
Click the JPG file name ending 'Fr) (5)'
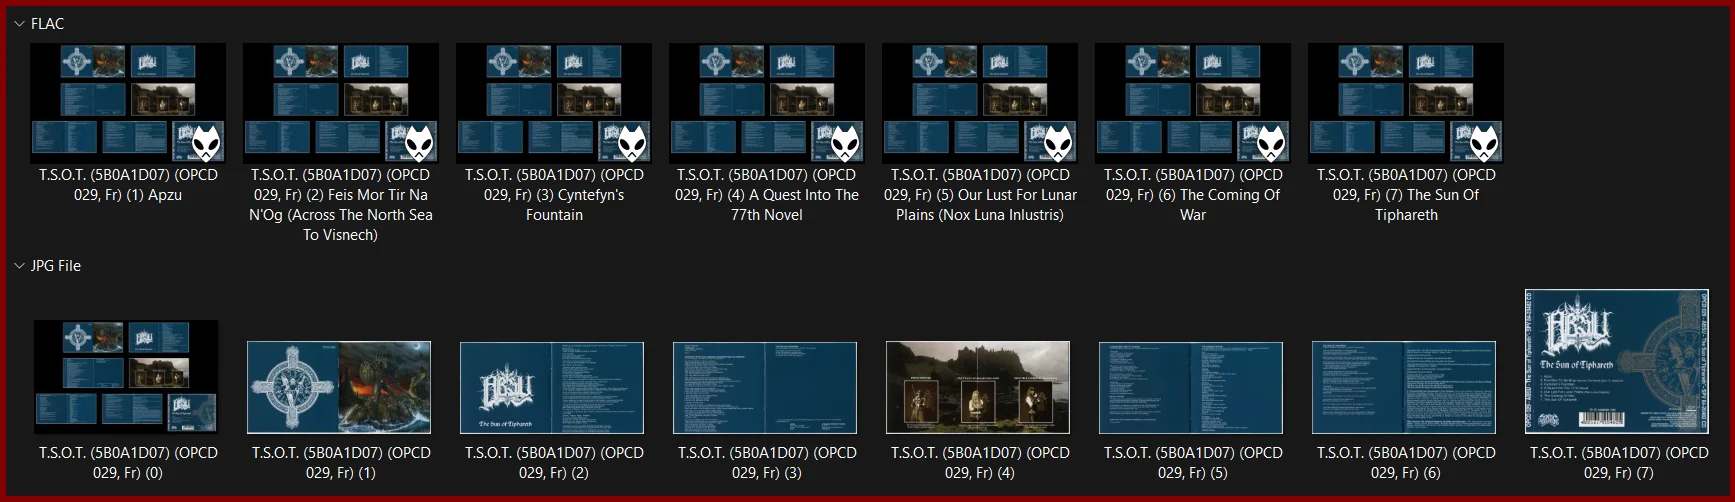[1193, 463]
